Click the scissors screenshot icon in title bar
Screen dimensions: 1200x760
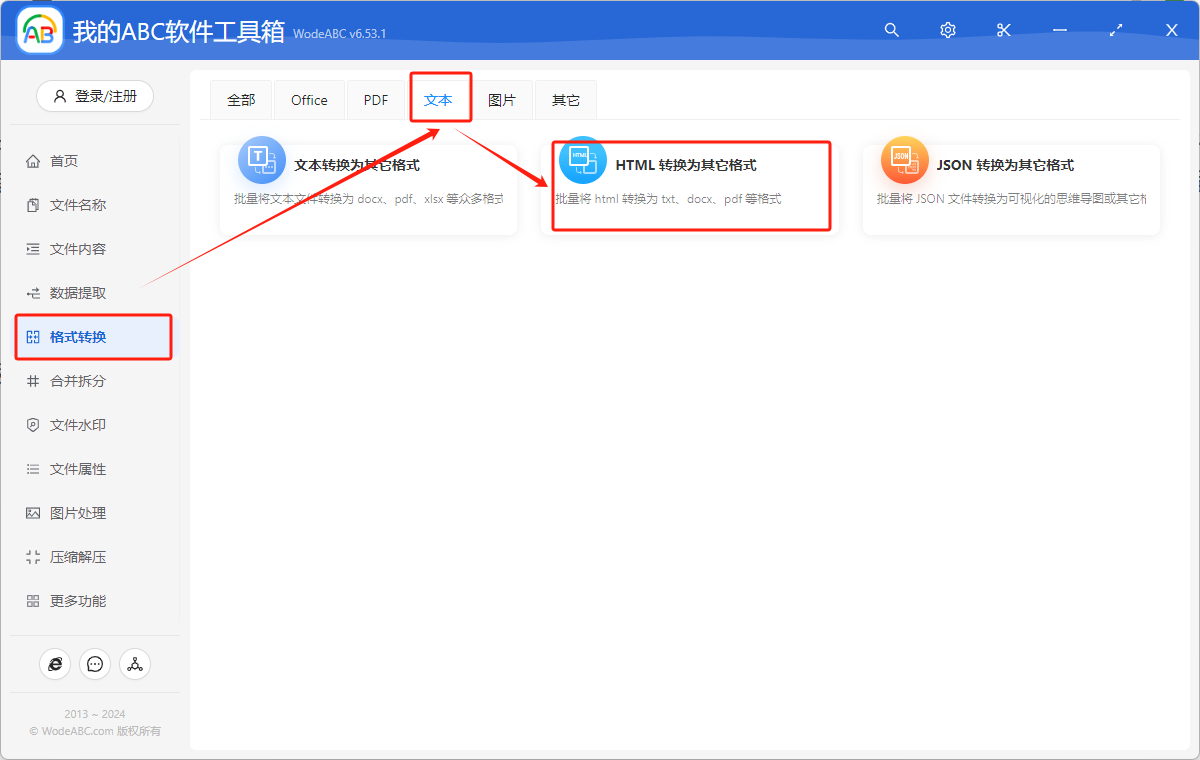1003,30
